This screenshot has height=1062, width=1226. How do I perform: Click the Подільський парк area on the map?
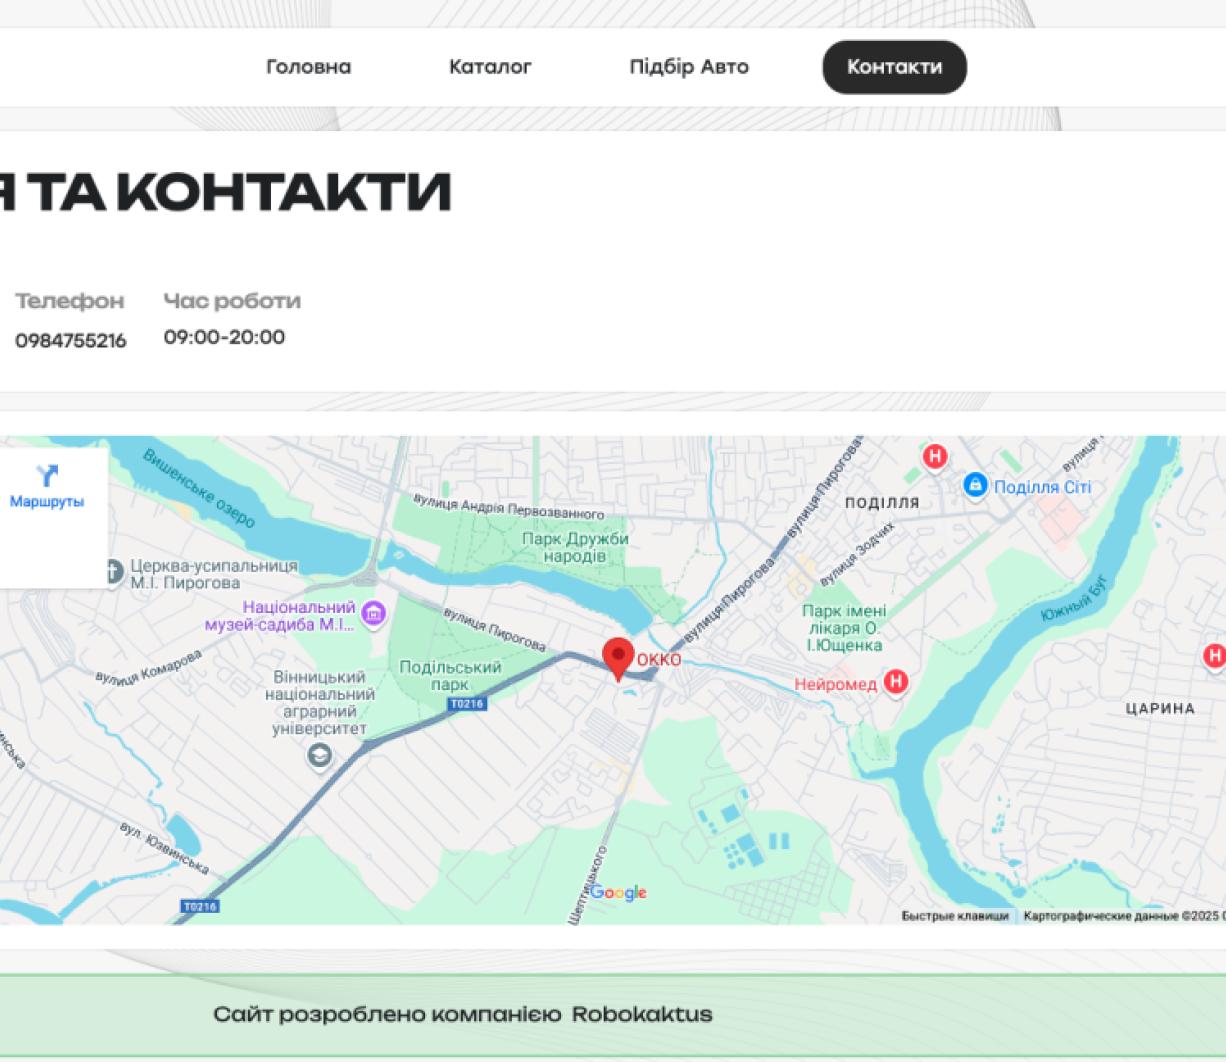click(x=451, y=676)
